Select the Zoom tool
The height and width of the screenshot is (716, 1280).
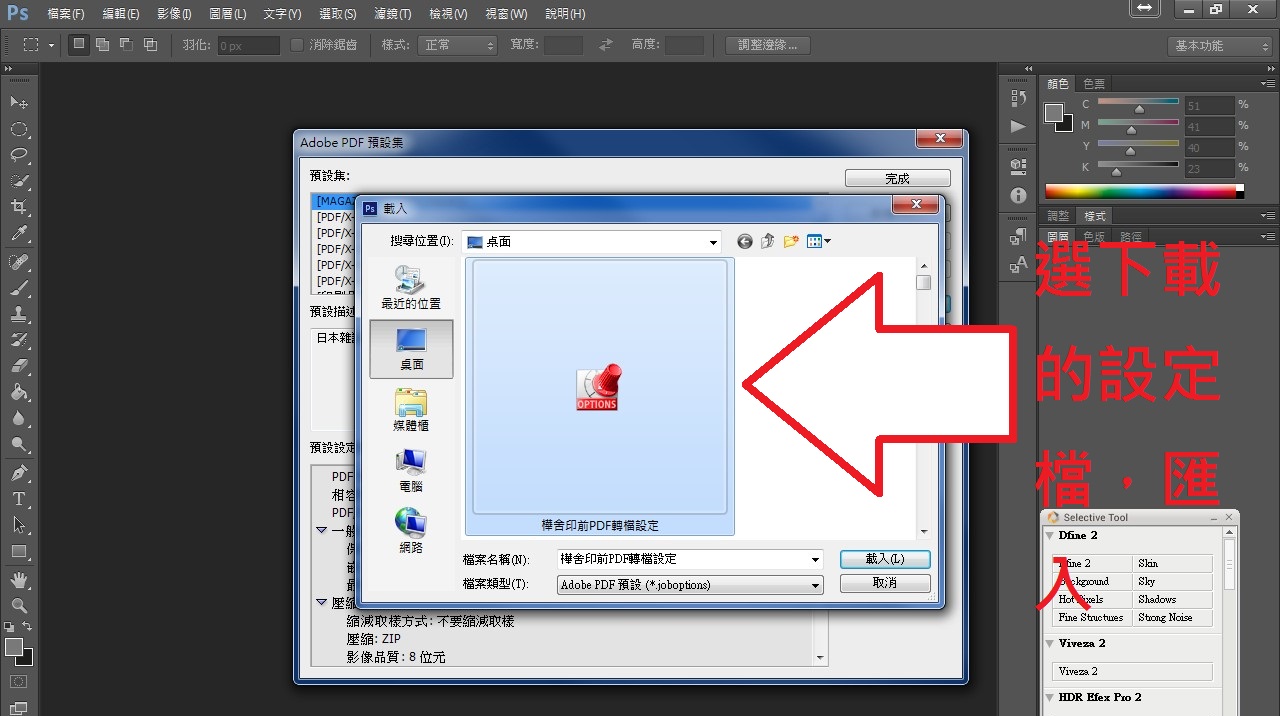click(19, 605)
